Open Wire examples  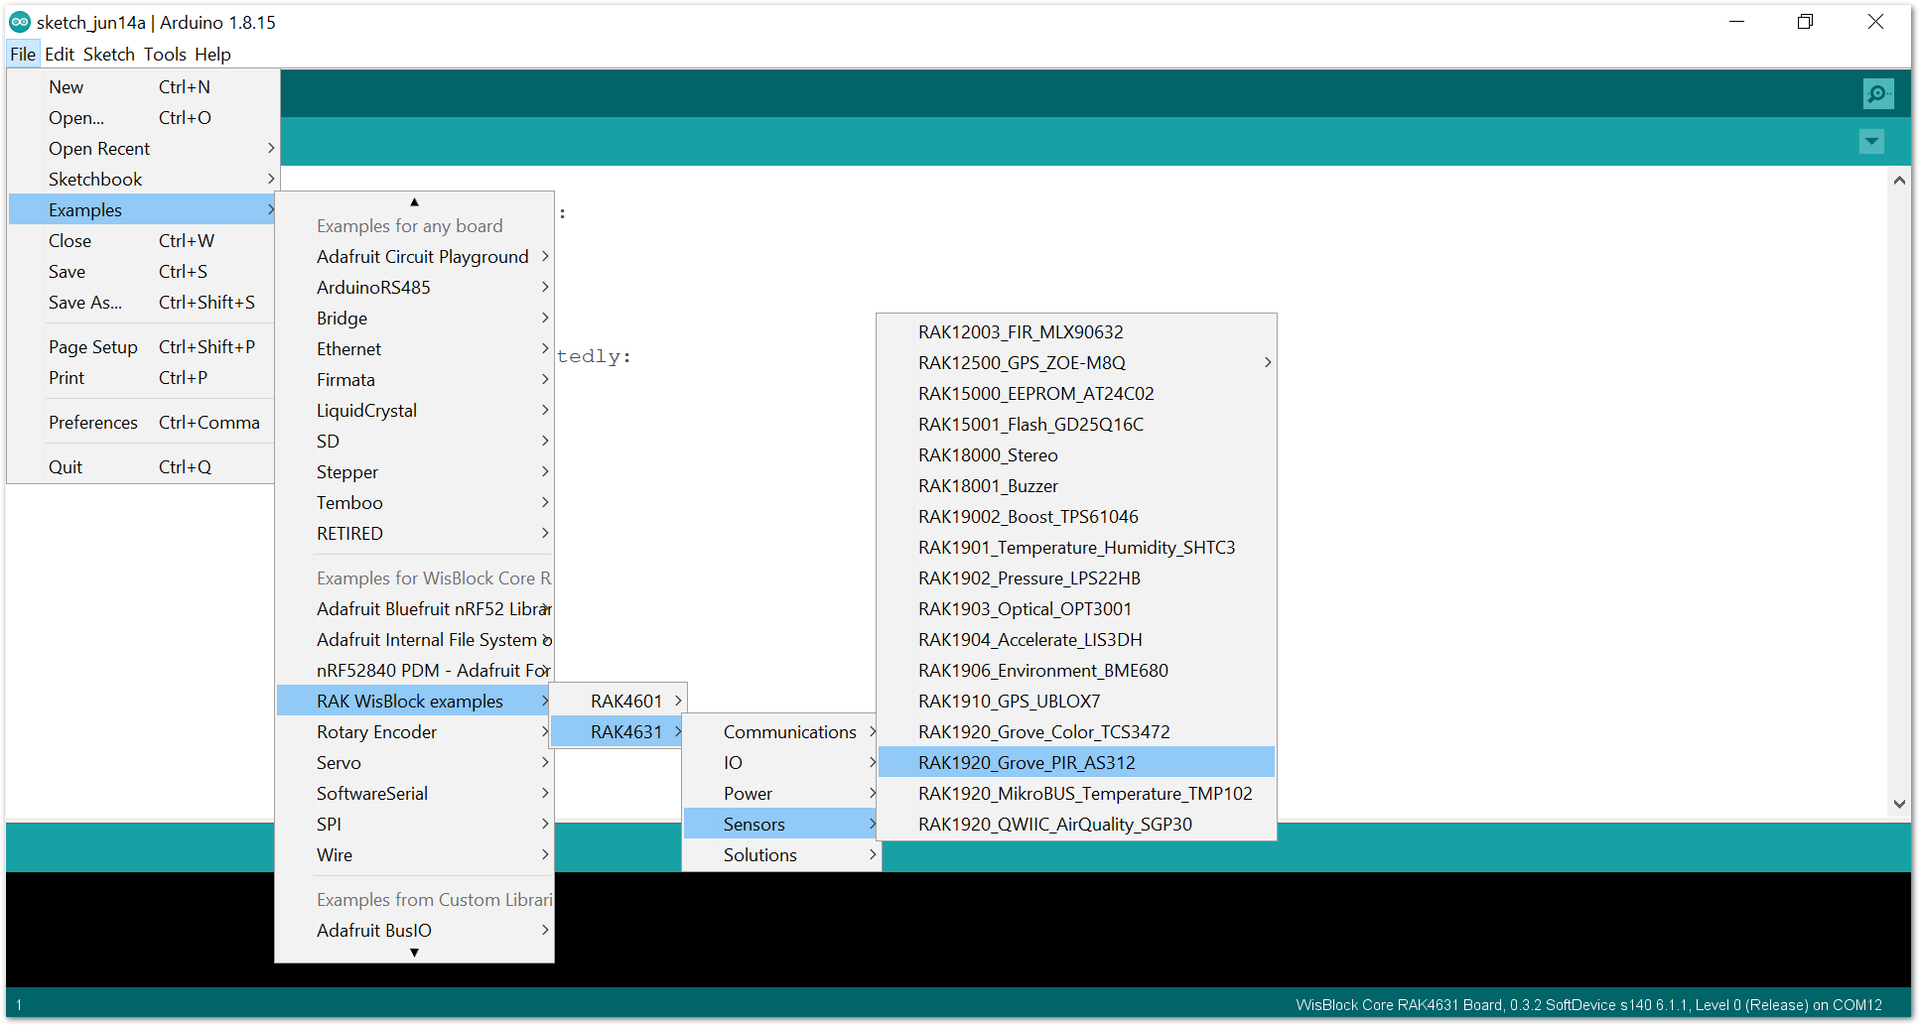[414, 856]
